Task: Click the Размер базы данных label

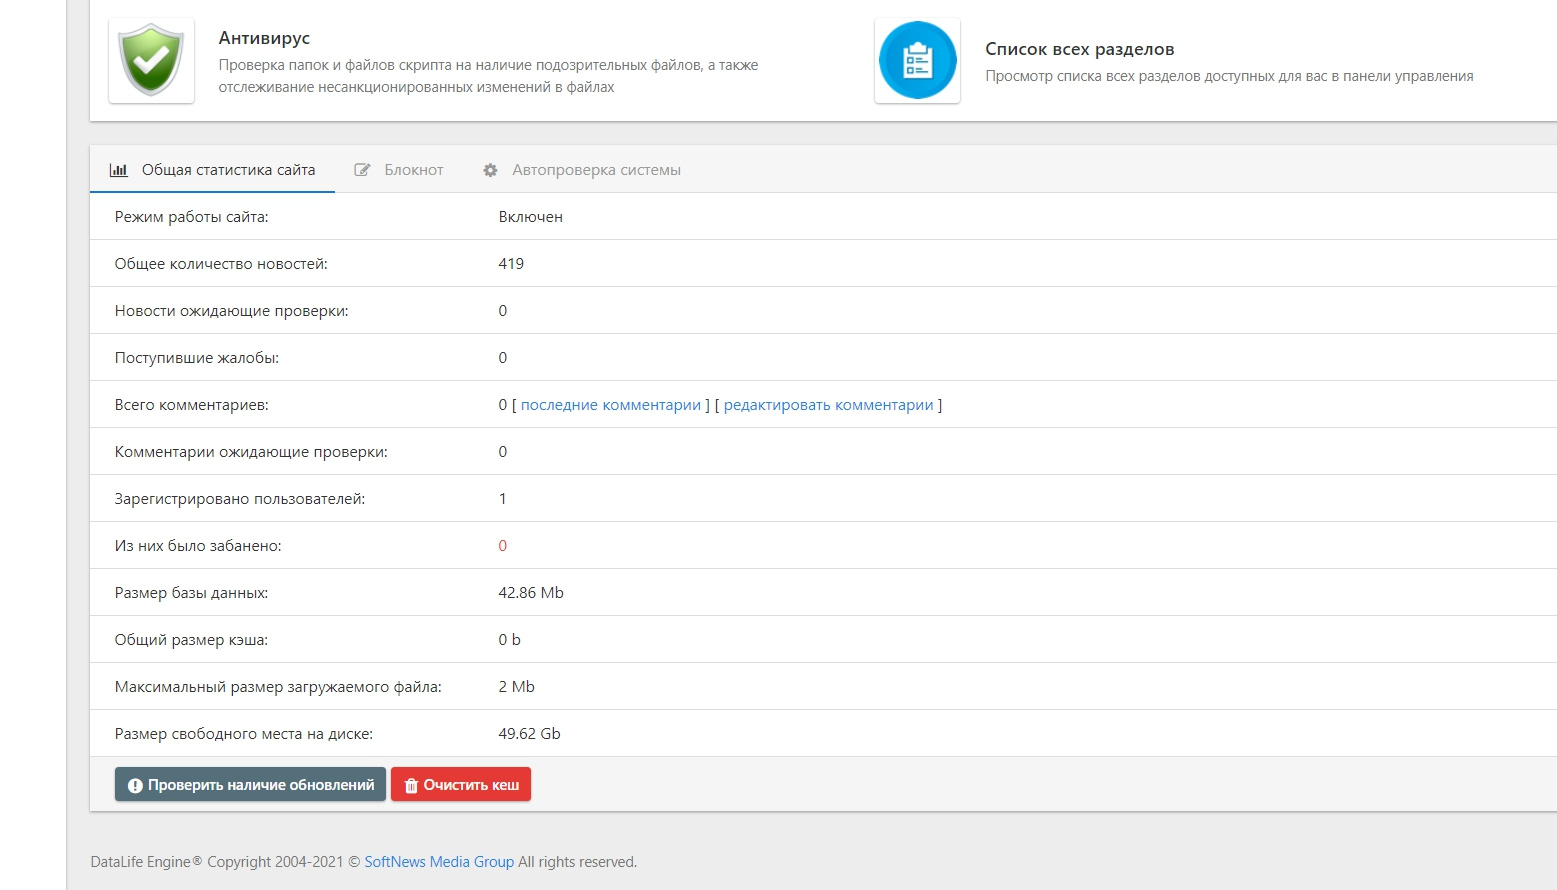Action: (192, 593)
